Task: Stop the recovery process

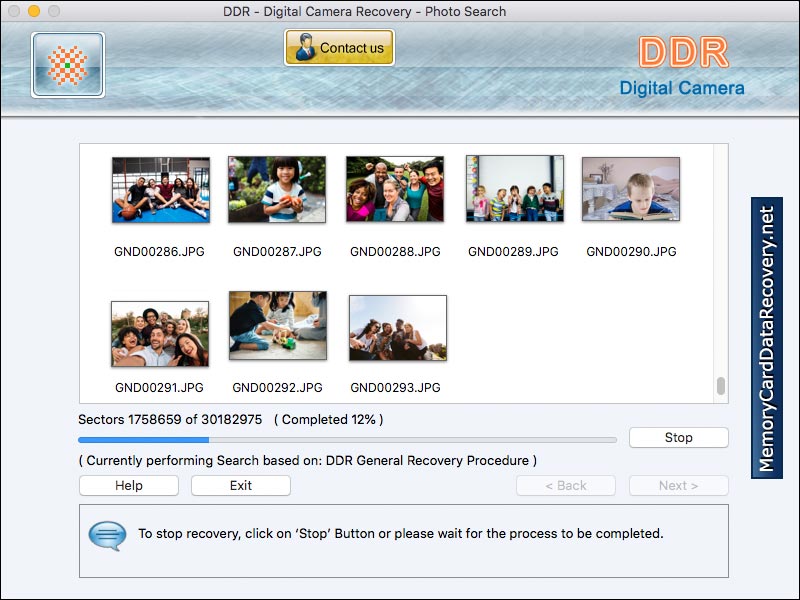Action: (678, 437)
